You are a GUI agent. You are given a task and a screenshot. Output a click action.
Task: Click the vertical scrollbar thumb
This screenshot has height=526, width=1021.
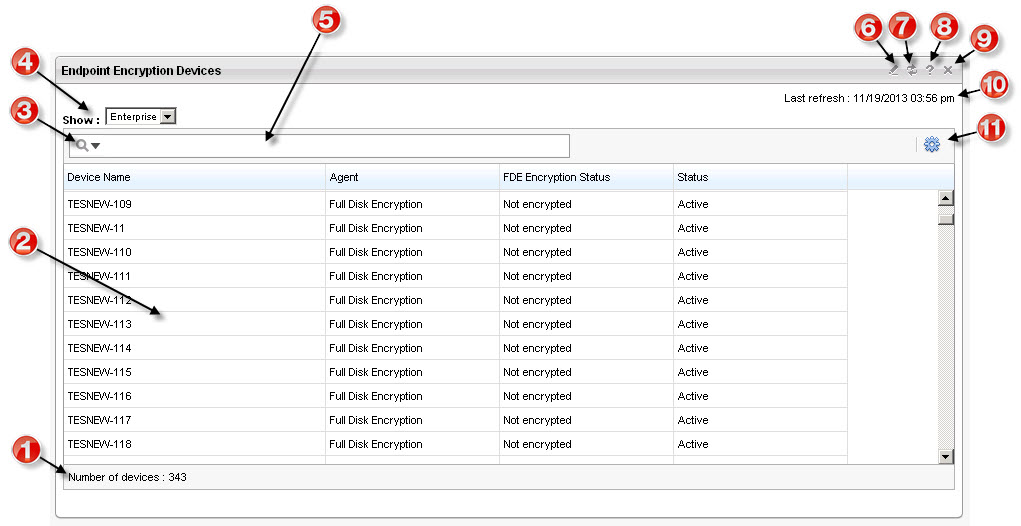(x=945, y=219)
